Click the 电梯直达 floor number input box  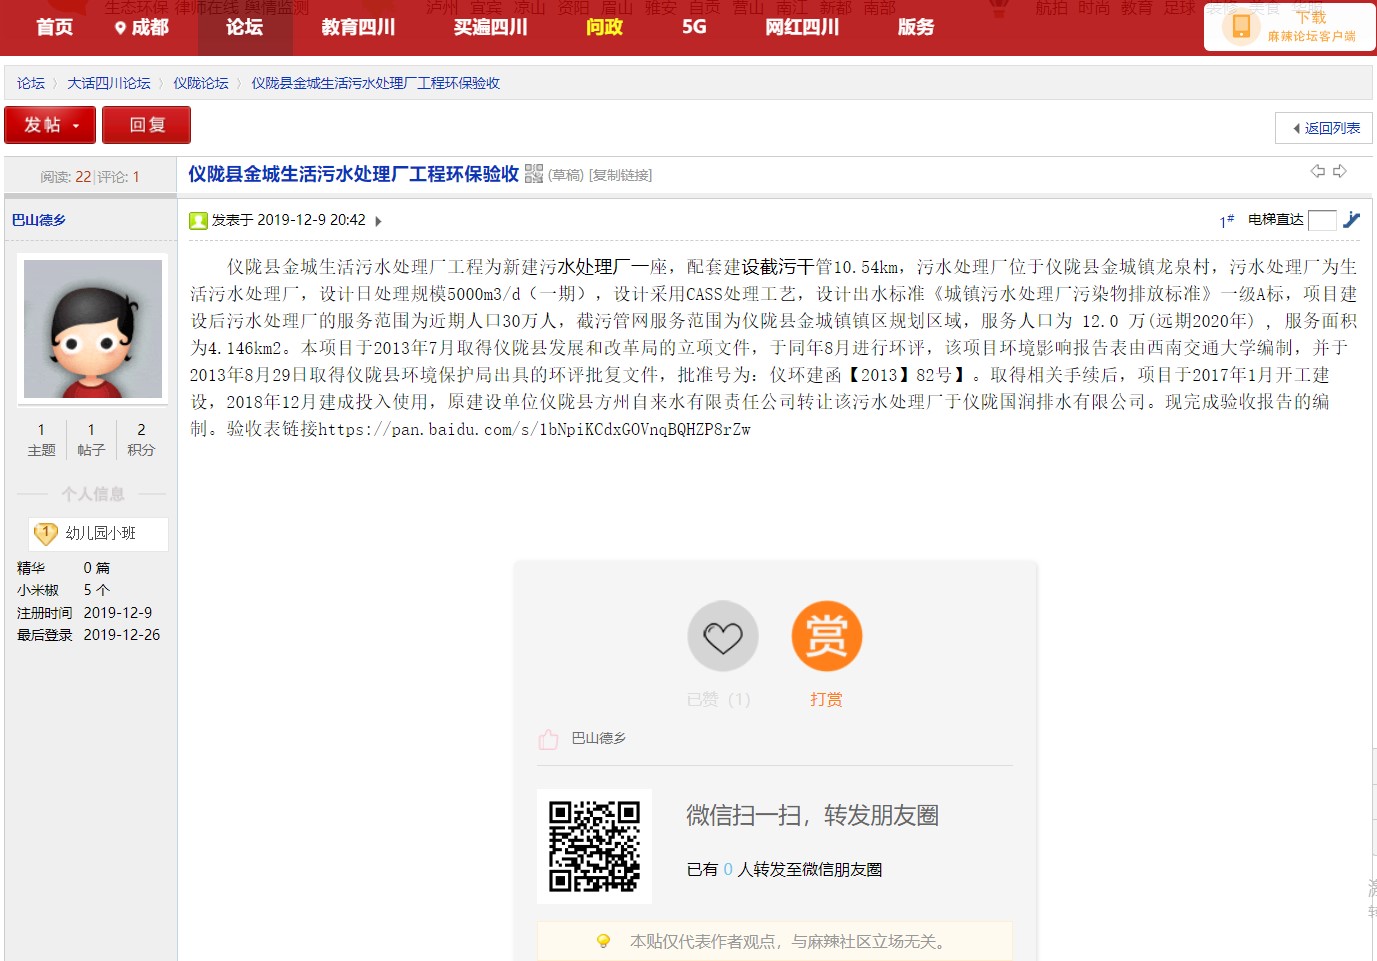coord(1321,220)
